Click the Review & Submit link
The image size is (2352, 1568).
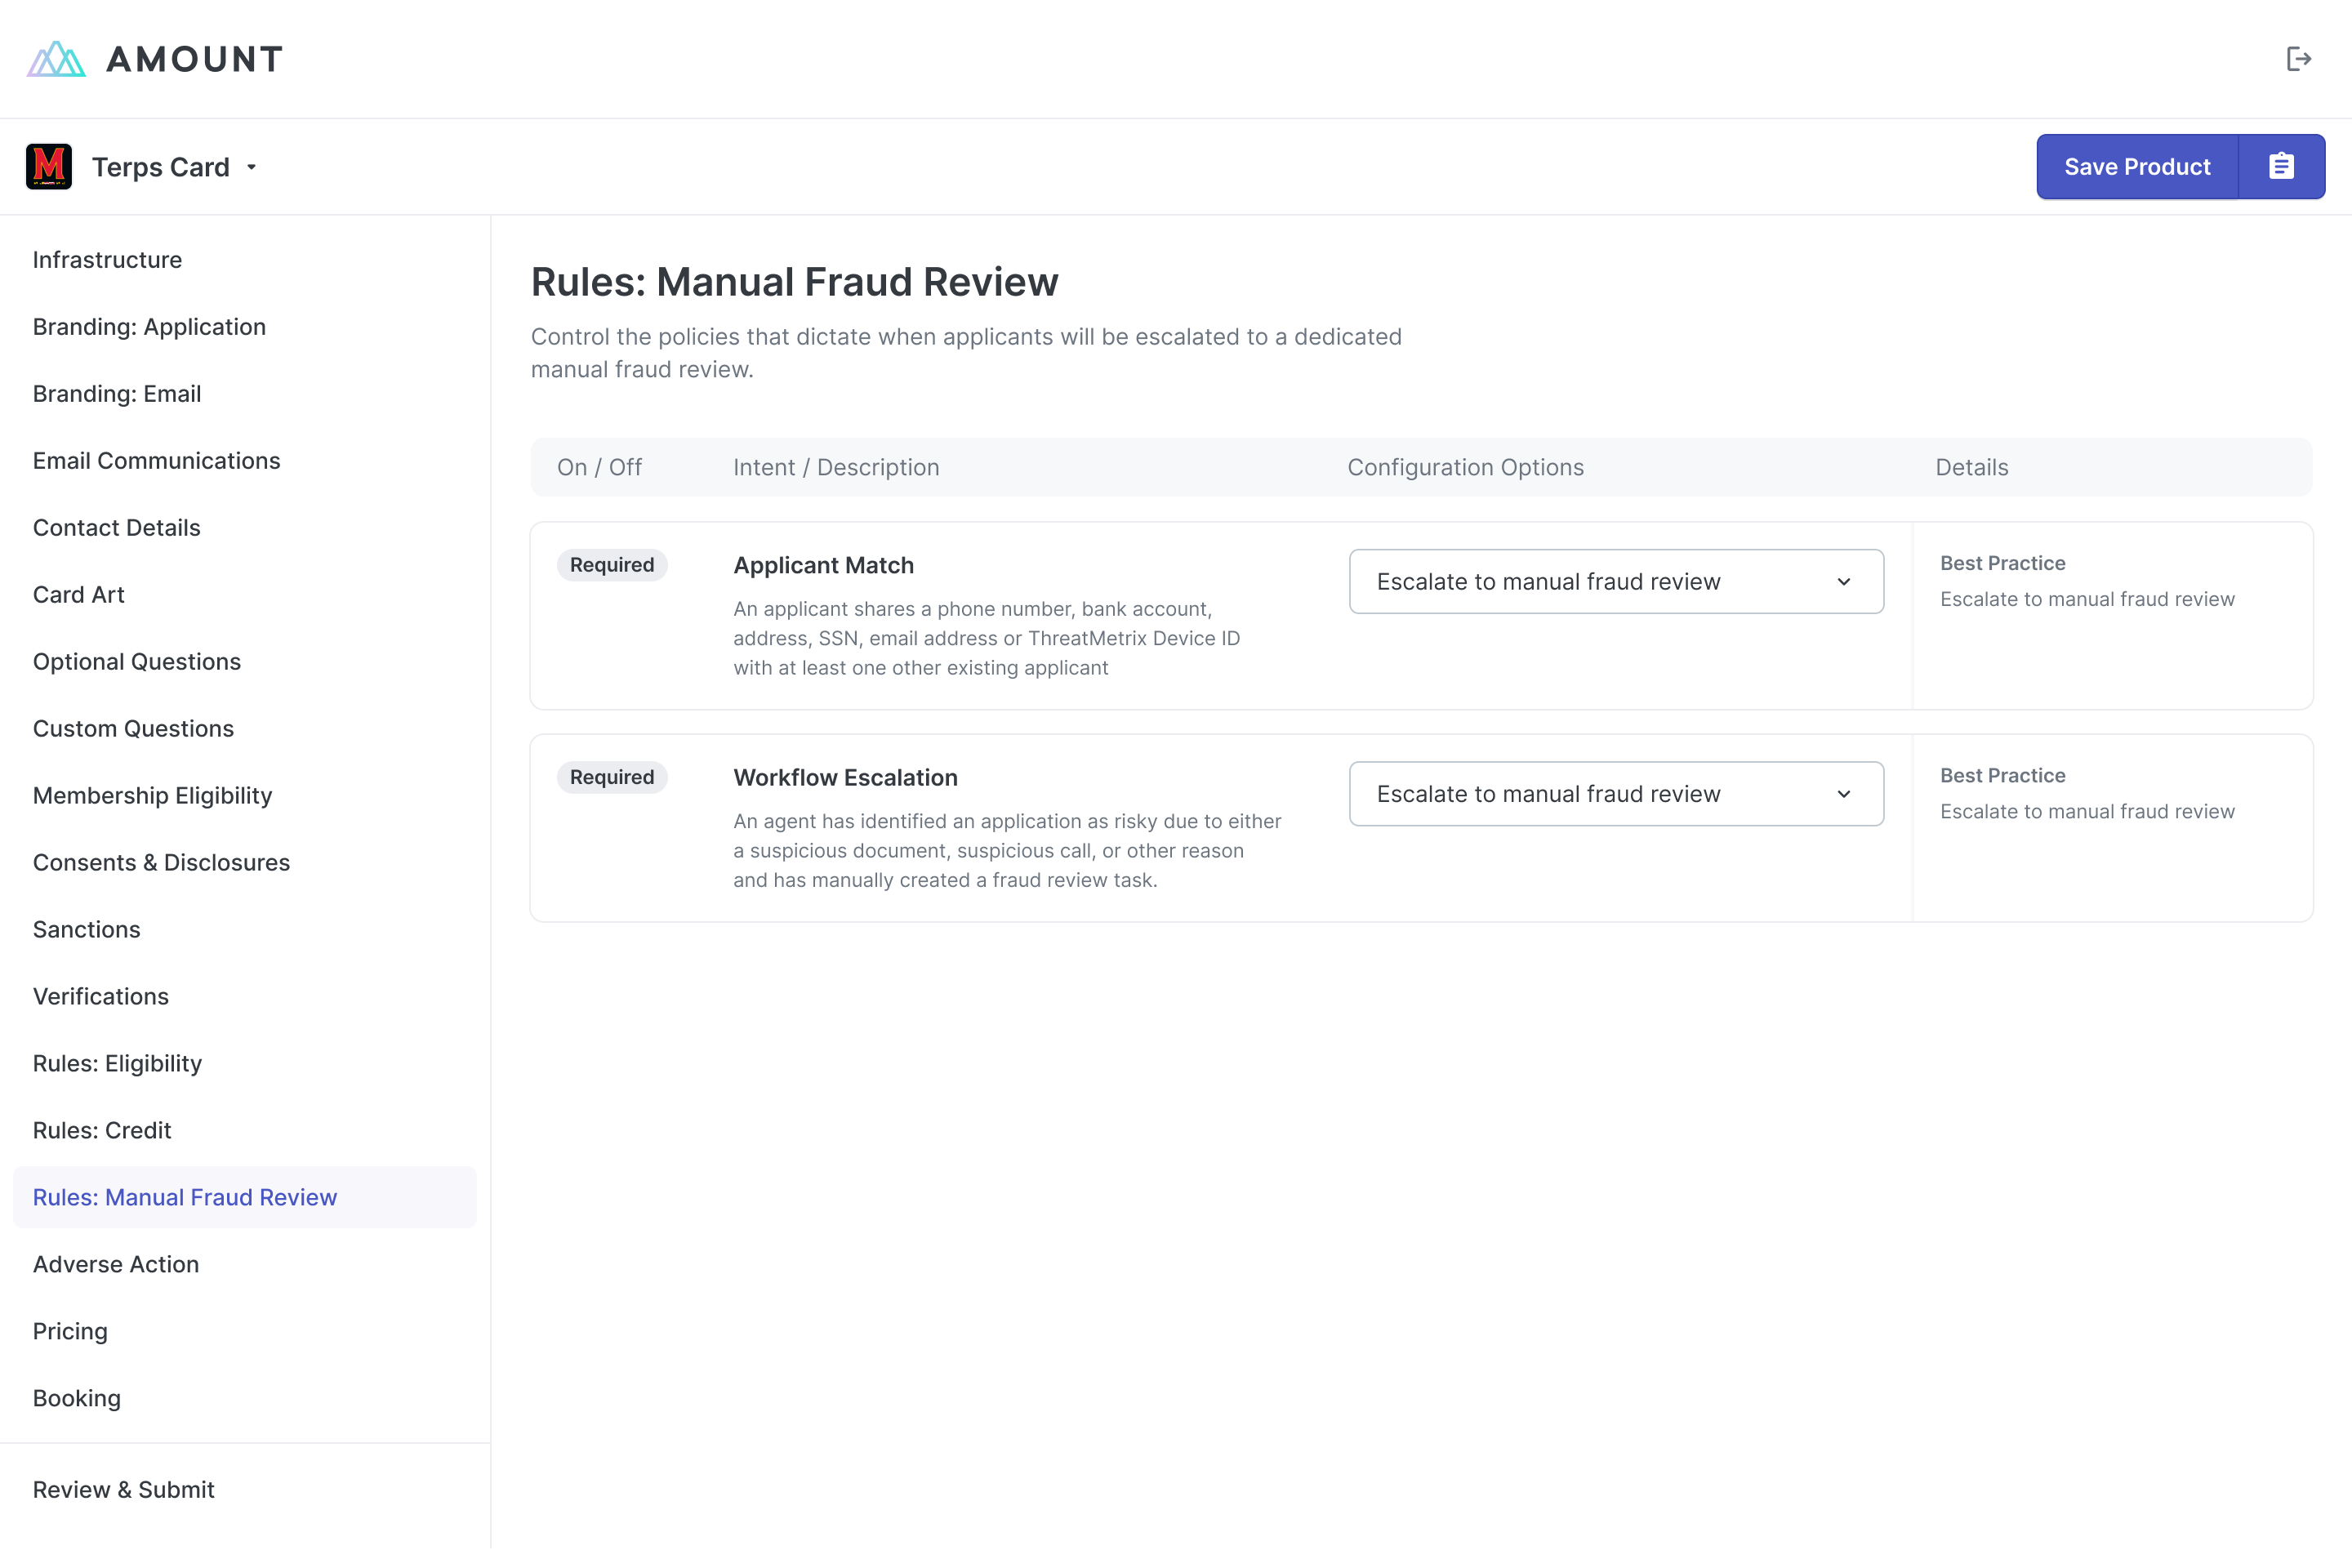coord(122,1490)
